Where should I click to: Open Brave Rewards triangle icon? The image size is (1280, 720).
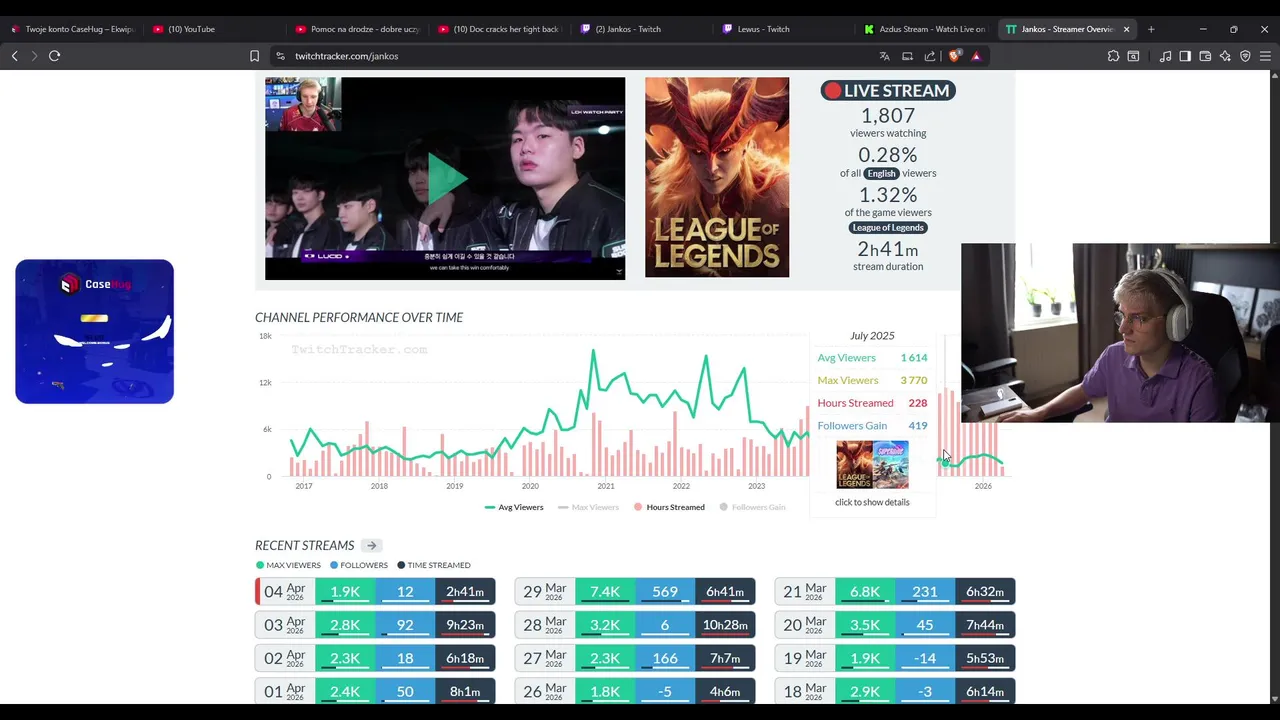coord(976,56)
